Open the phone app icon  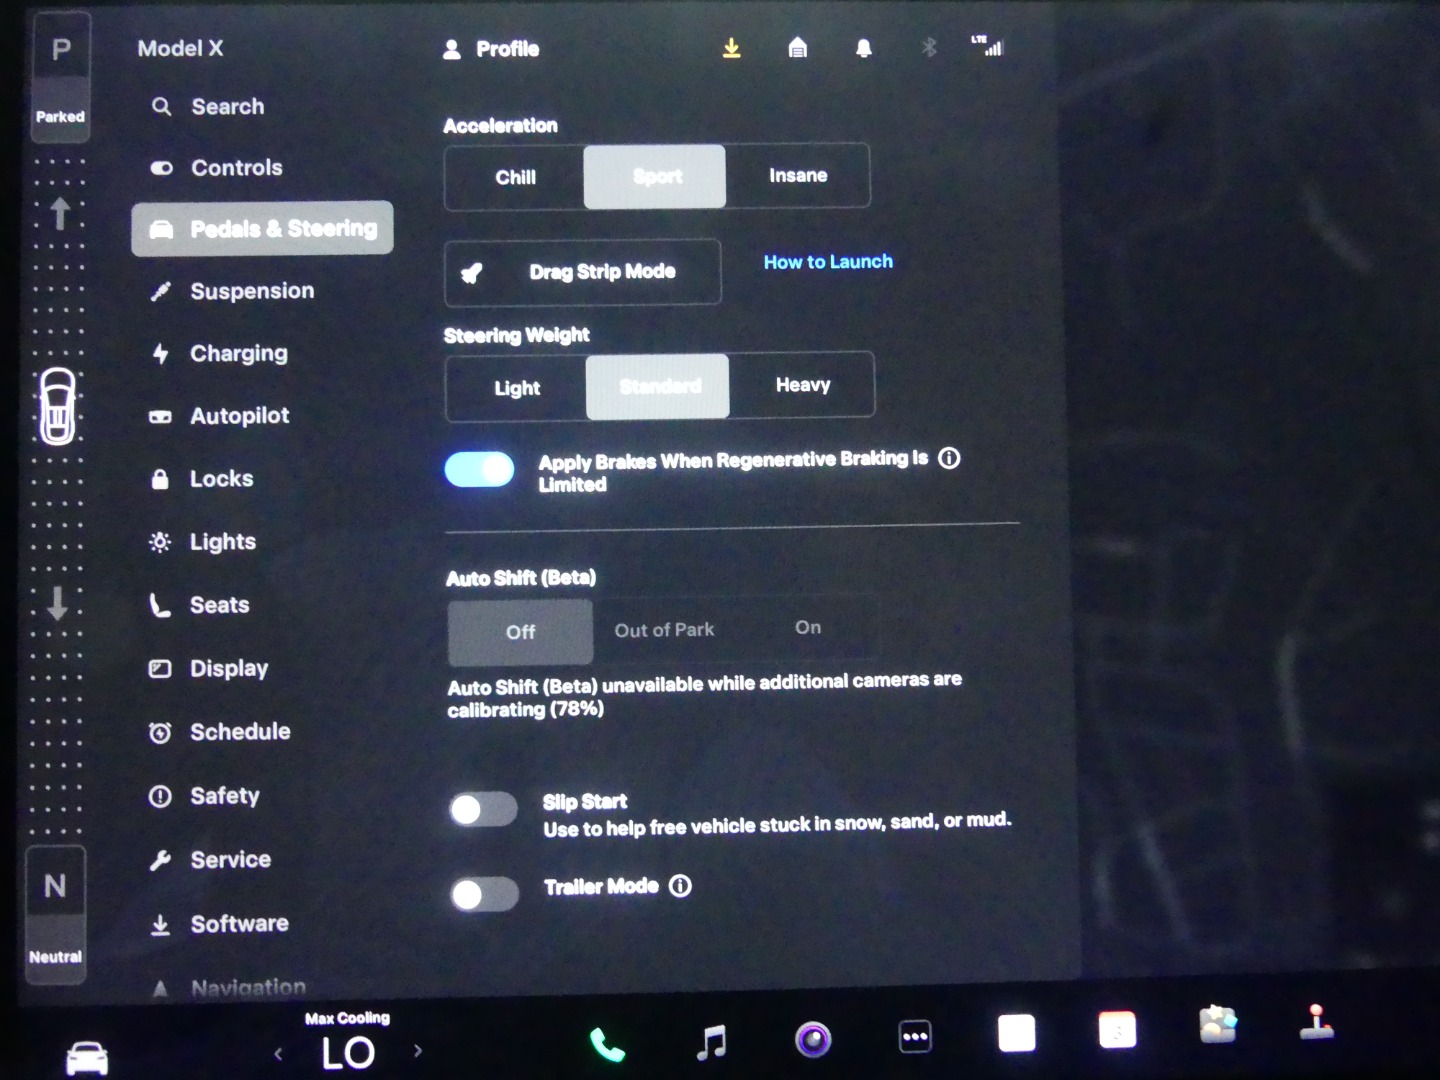pyautogui.click(x=607, y=1044)
